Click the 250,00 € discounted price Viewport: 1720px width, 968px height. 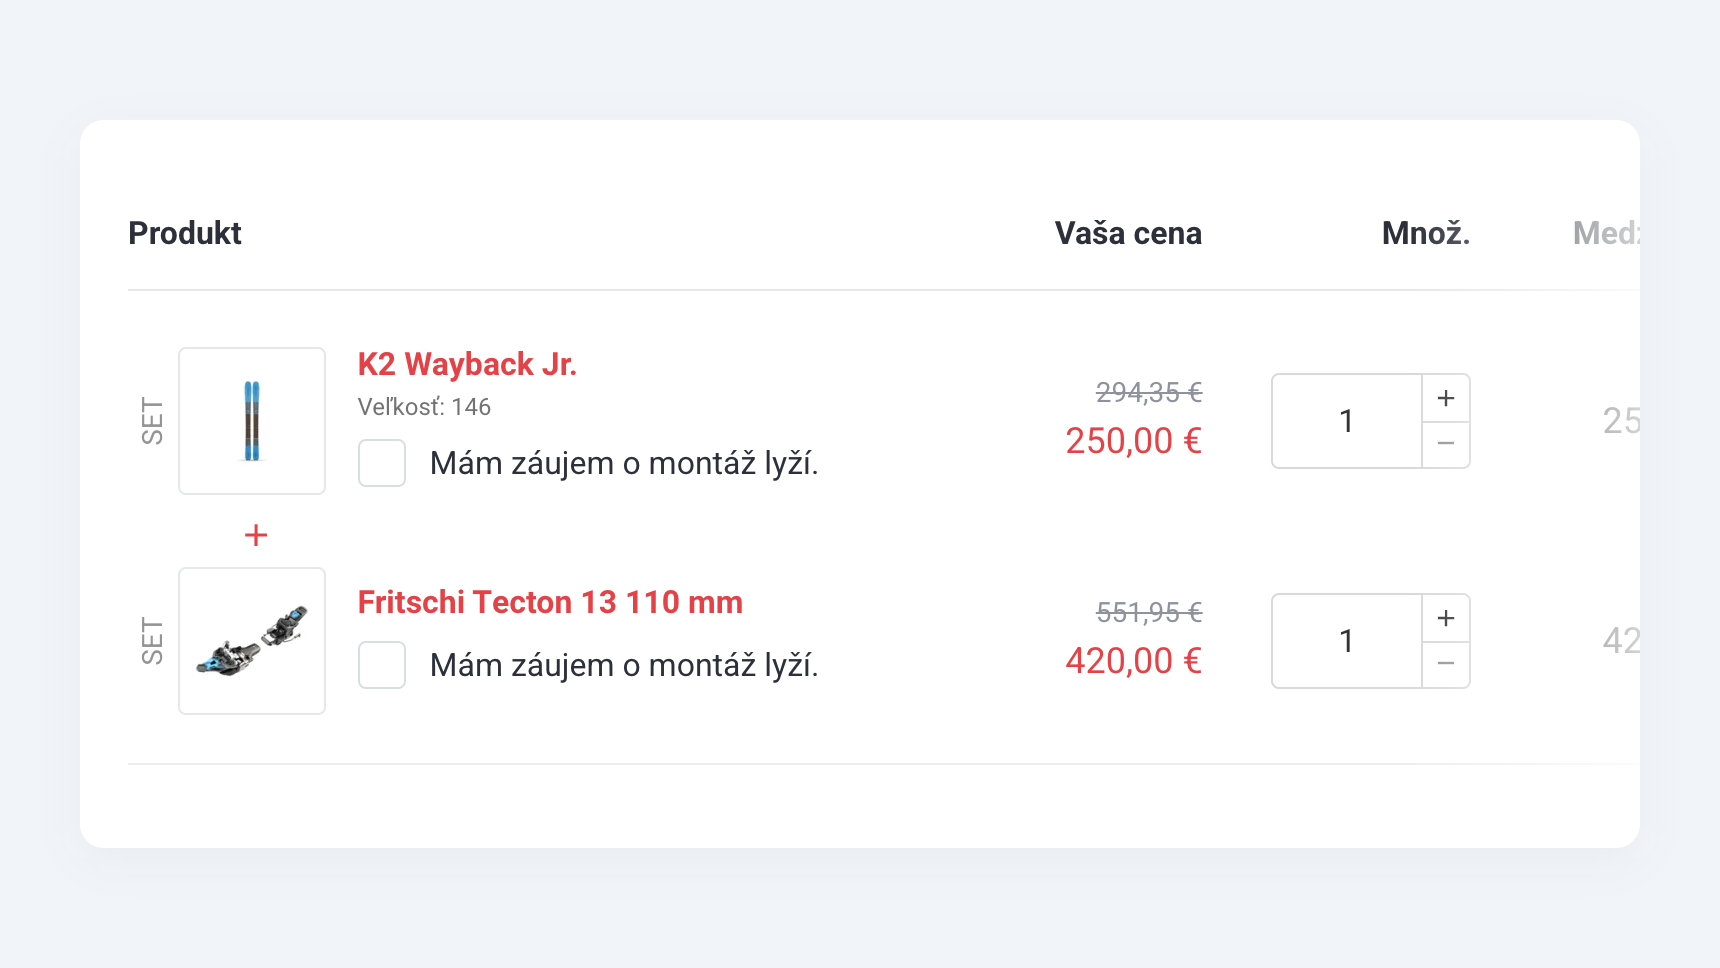click(x=1133, y=441)
